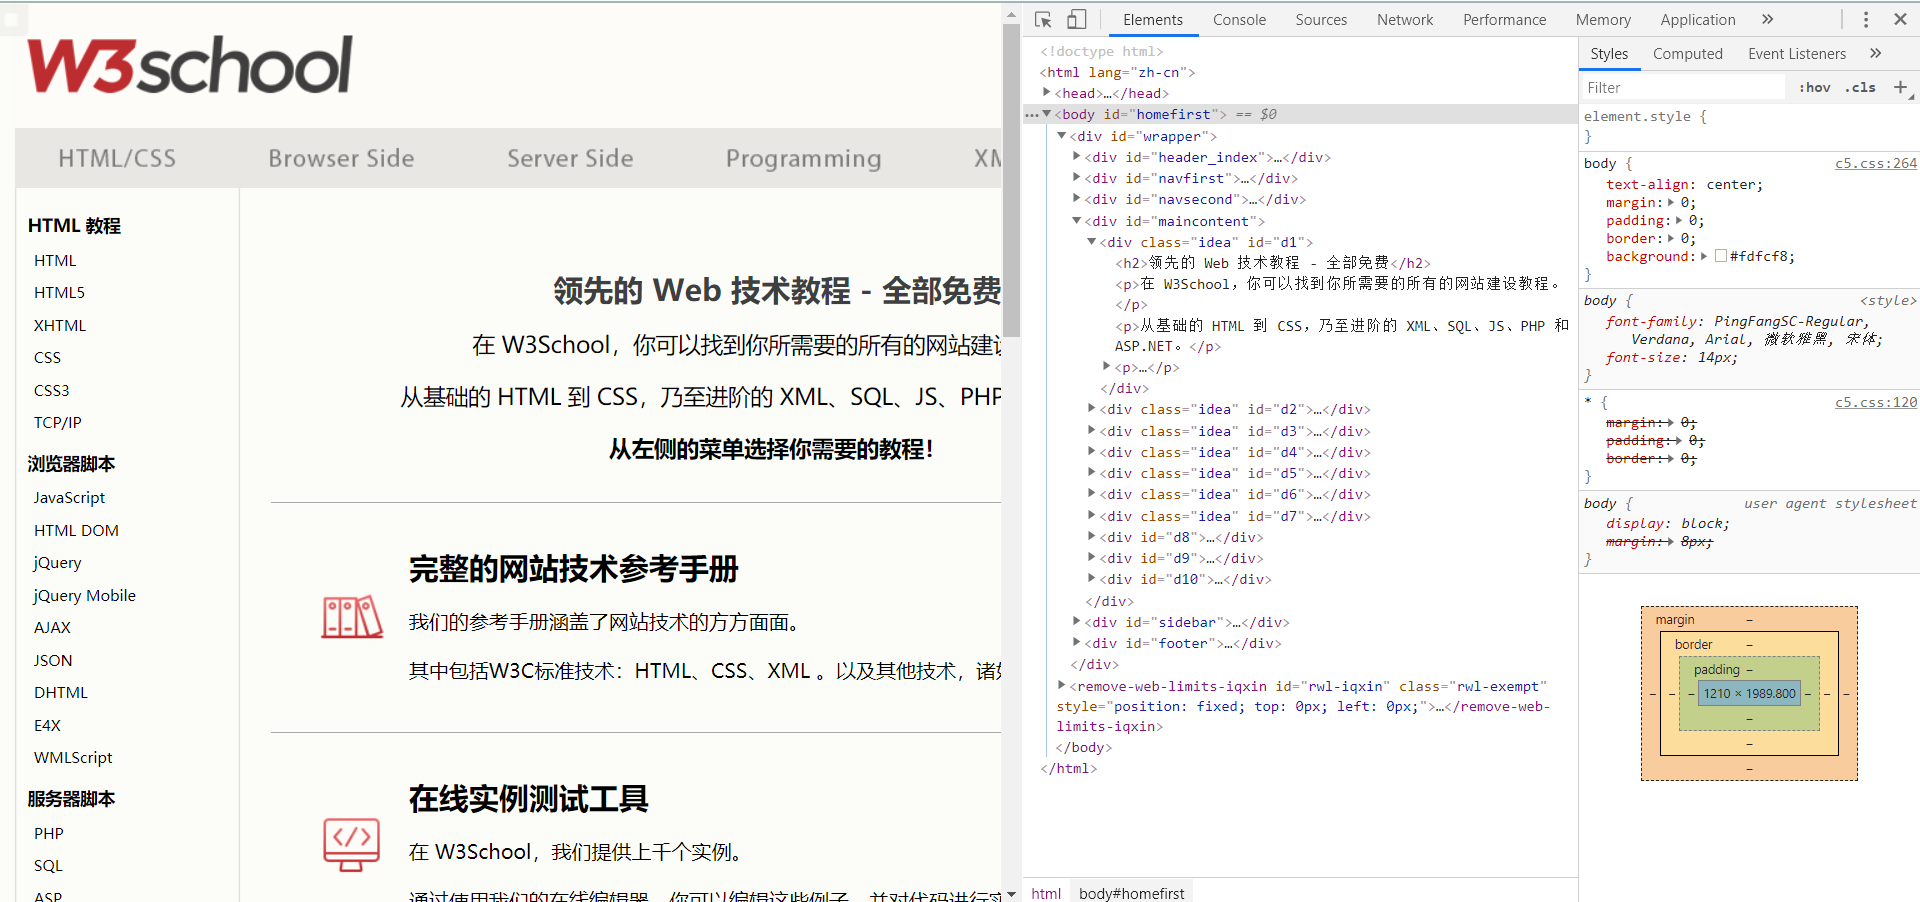Toggle the :hov element state button

(1814, 87)
